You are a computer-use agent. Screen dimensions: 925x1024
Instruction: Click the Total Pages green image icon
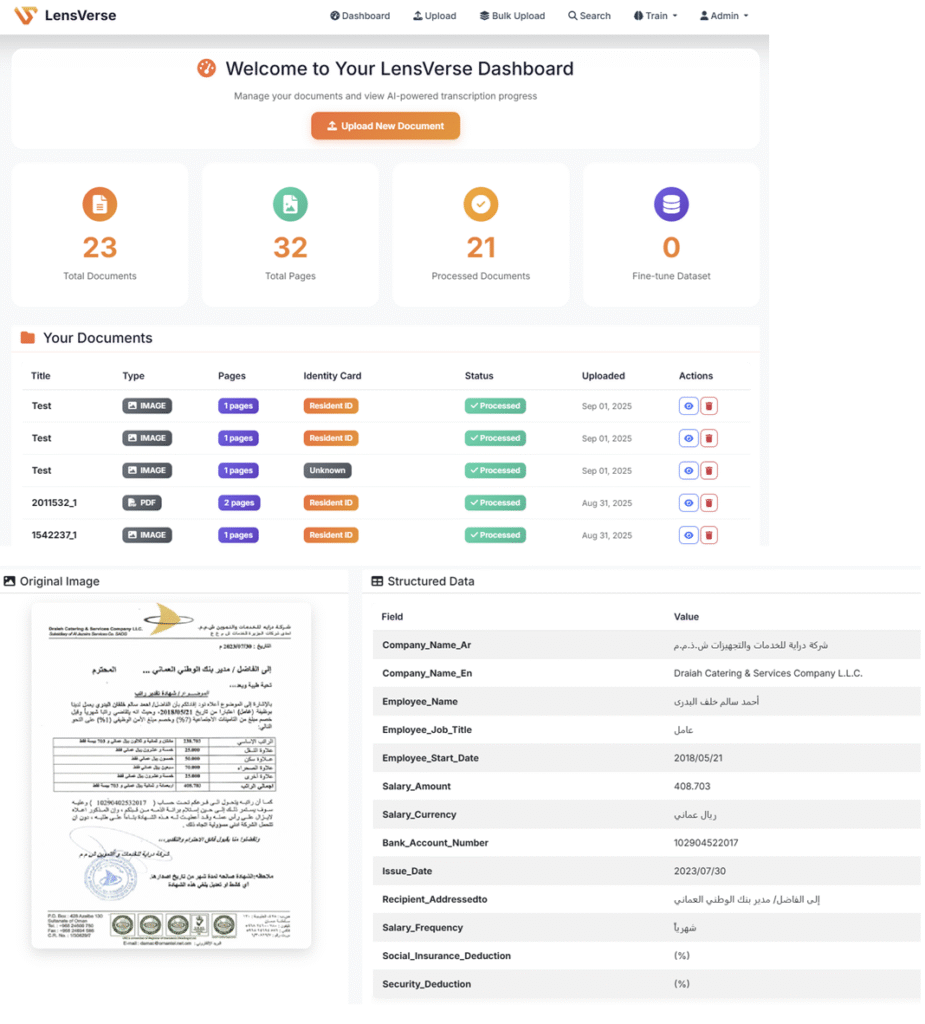(290, 204)
